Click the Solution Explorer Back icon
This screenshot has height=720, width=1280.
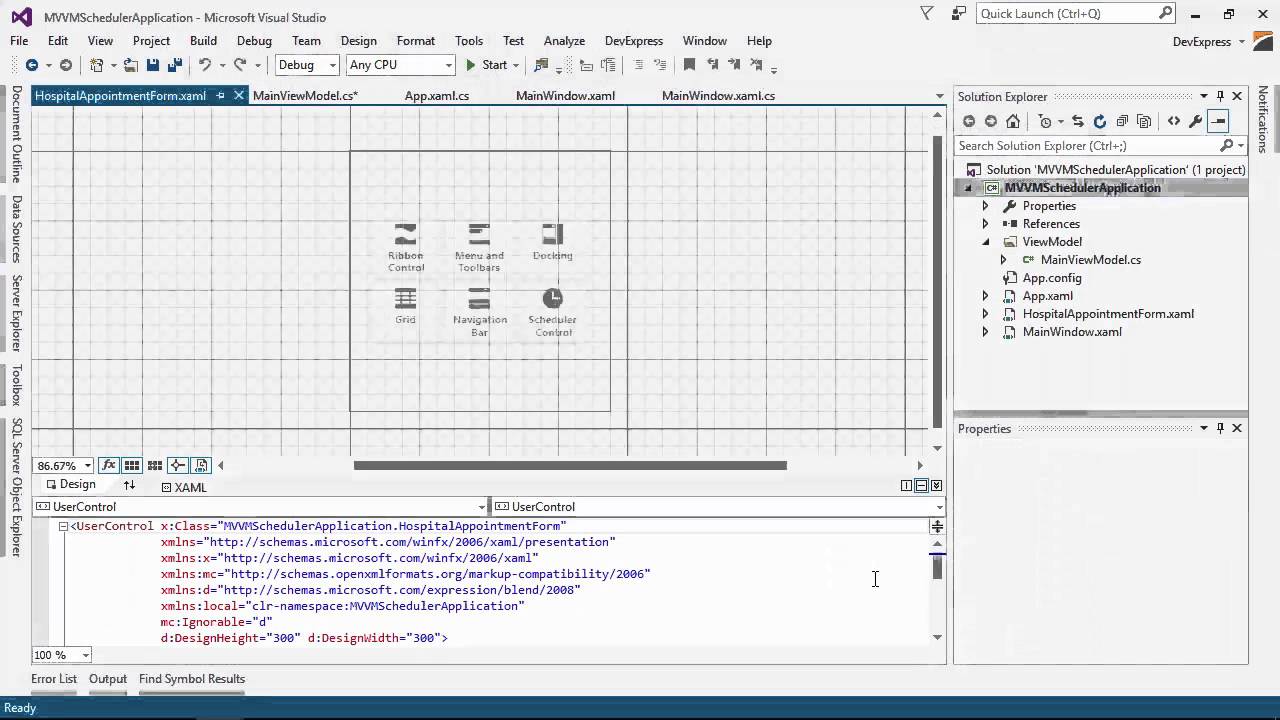[969, 121]
